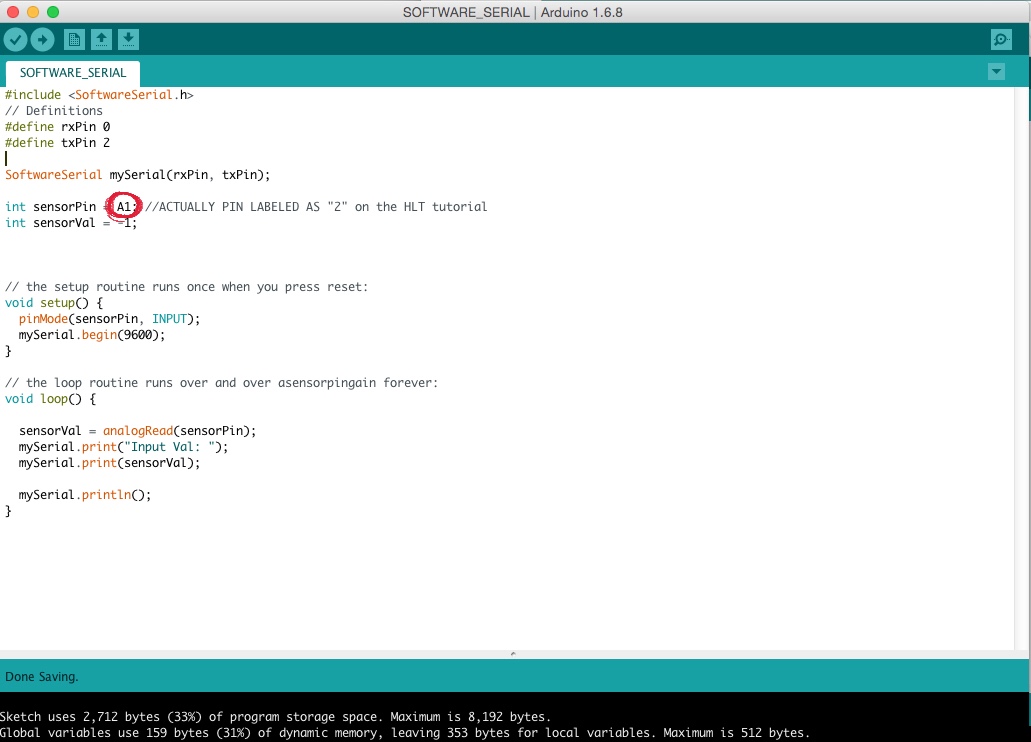Image resolution: width=1031 pixels, height=742 pixels.
Task: Expand the tab options dropdown arrow
Action: 996,72
